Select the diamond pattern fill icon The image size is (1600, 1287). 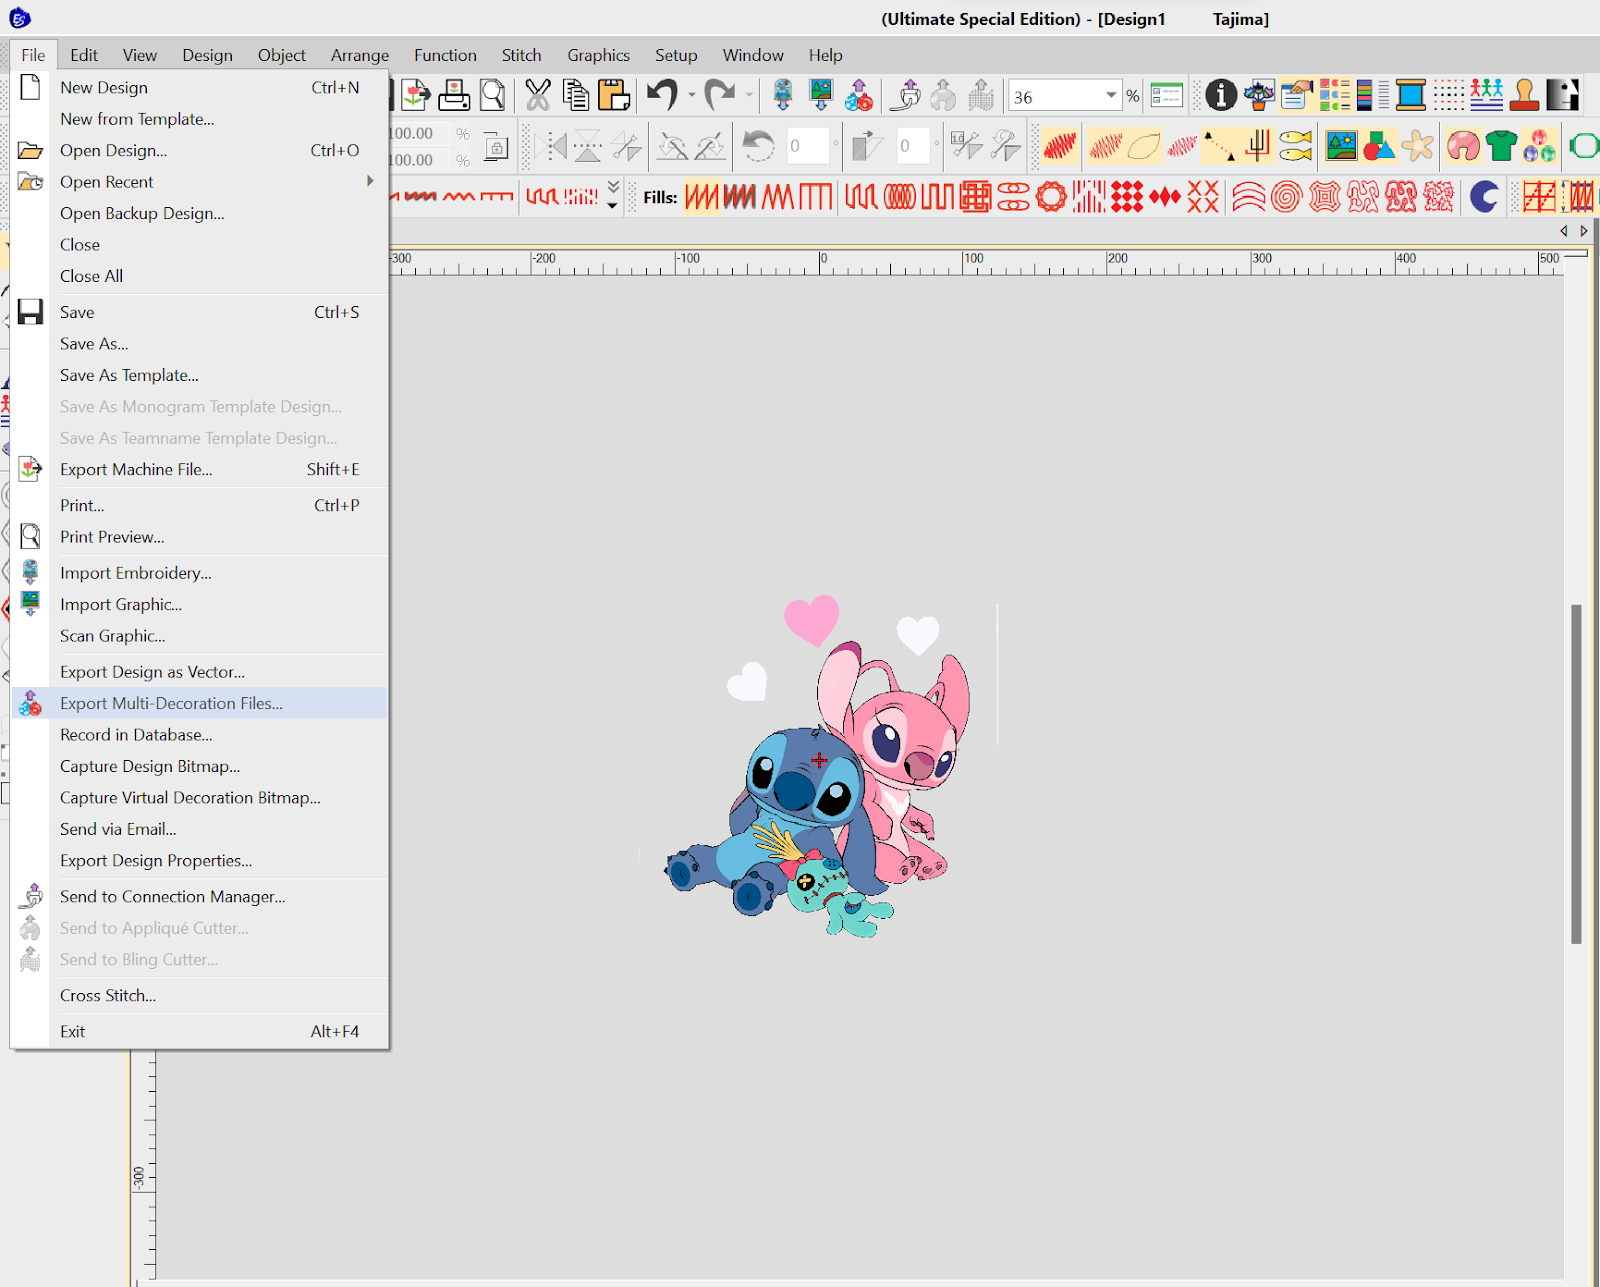tap(1165, 197)
